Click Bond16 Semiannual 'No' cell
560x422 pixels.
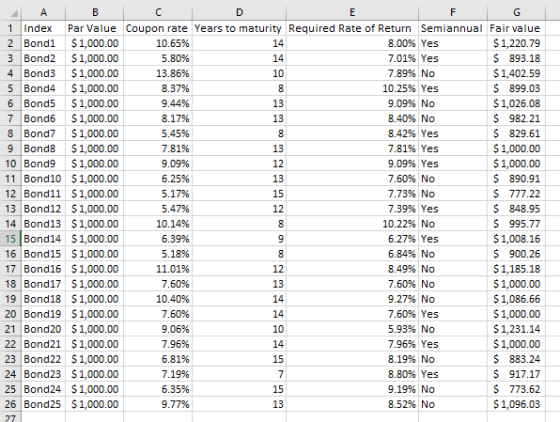[x=452, y=269]
